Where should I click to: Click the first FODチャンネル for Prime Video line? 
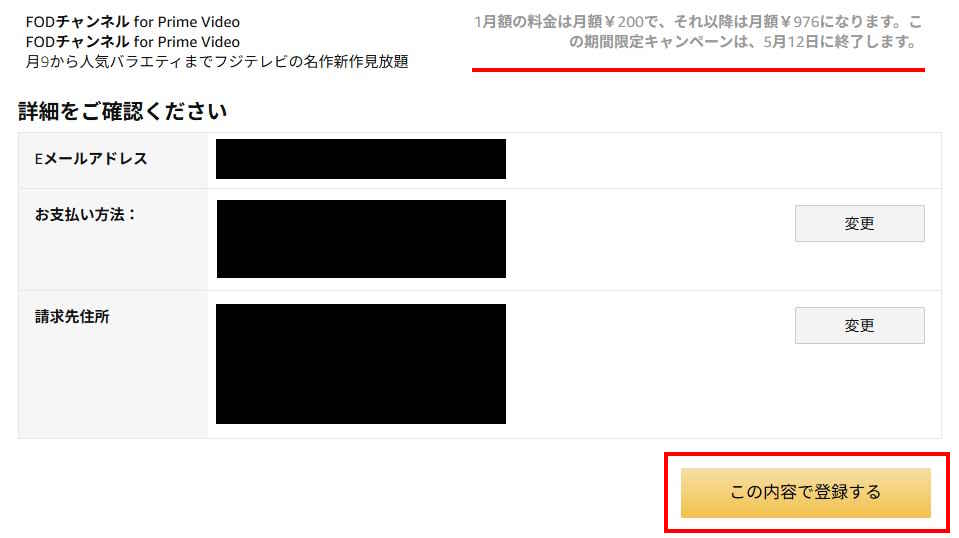click(133, 22)
